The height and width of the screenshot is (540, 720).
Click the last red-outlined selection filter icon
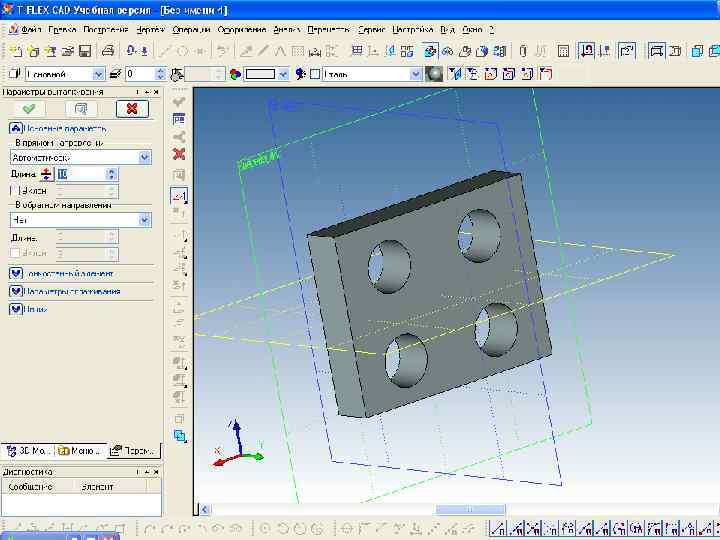pos(545,74)
